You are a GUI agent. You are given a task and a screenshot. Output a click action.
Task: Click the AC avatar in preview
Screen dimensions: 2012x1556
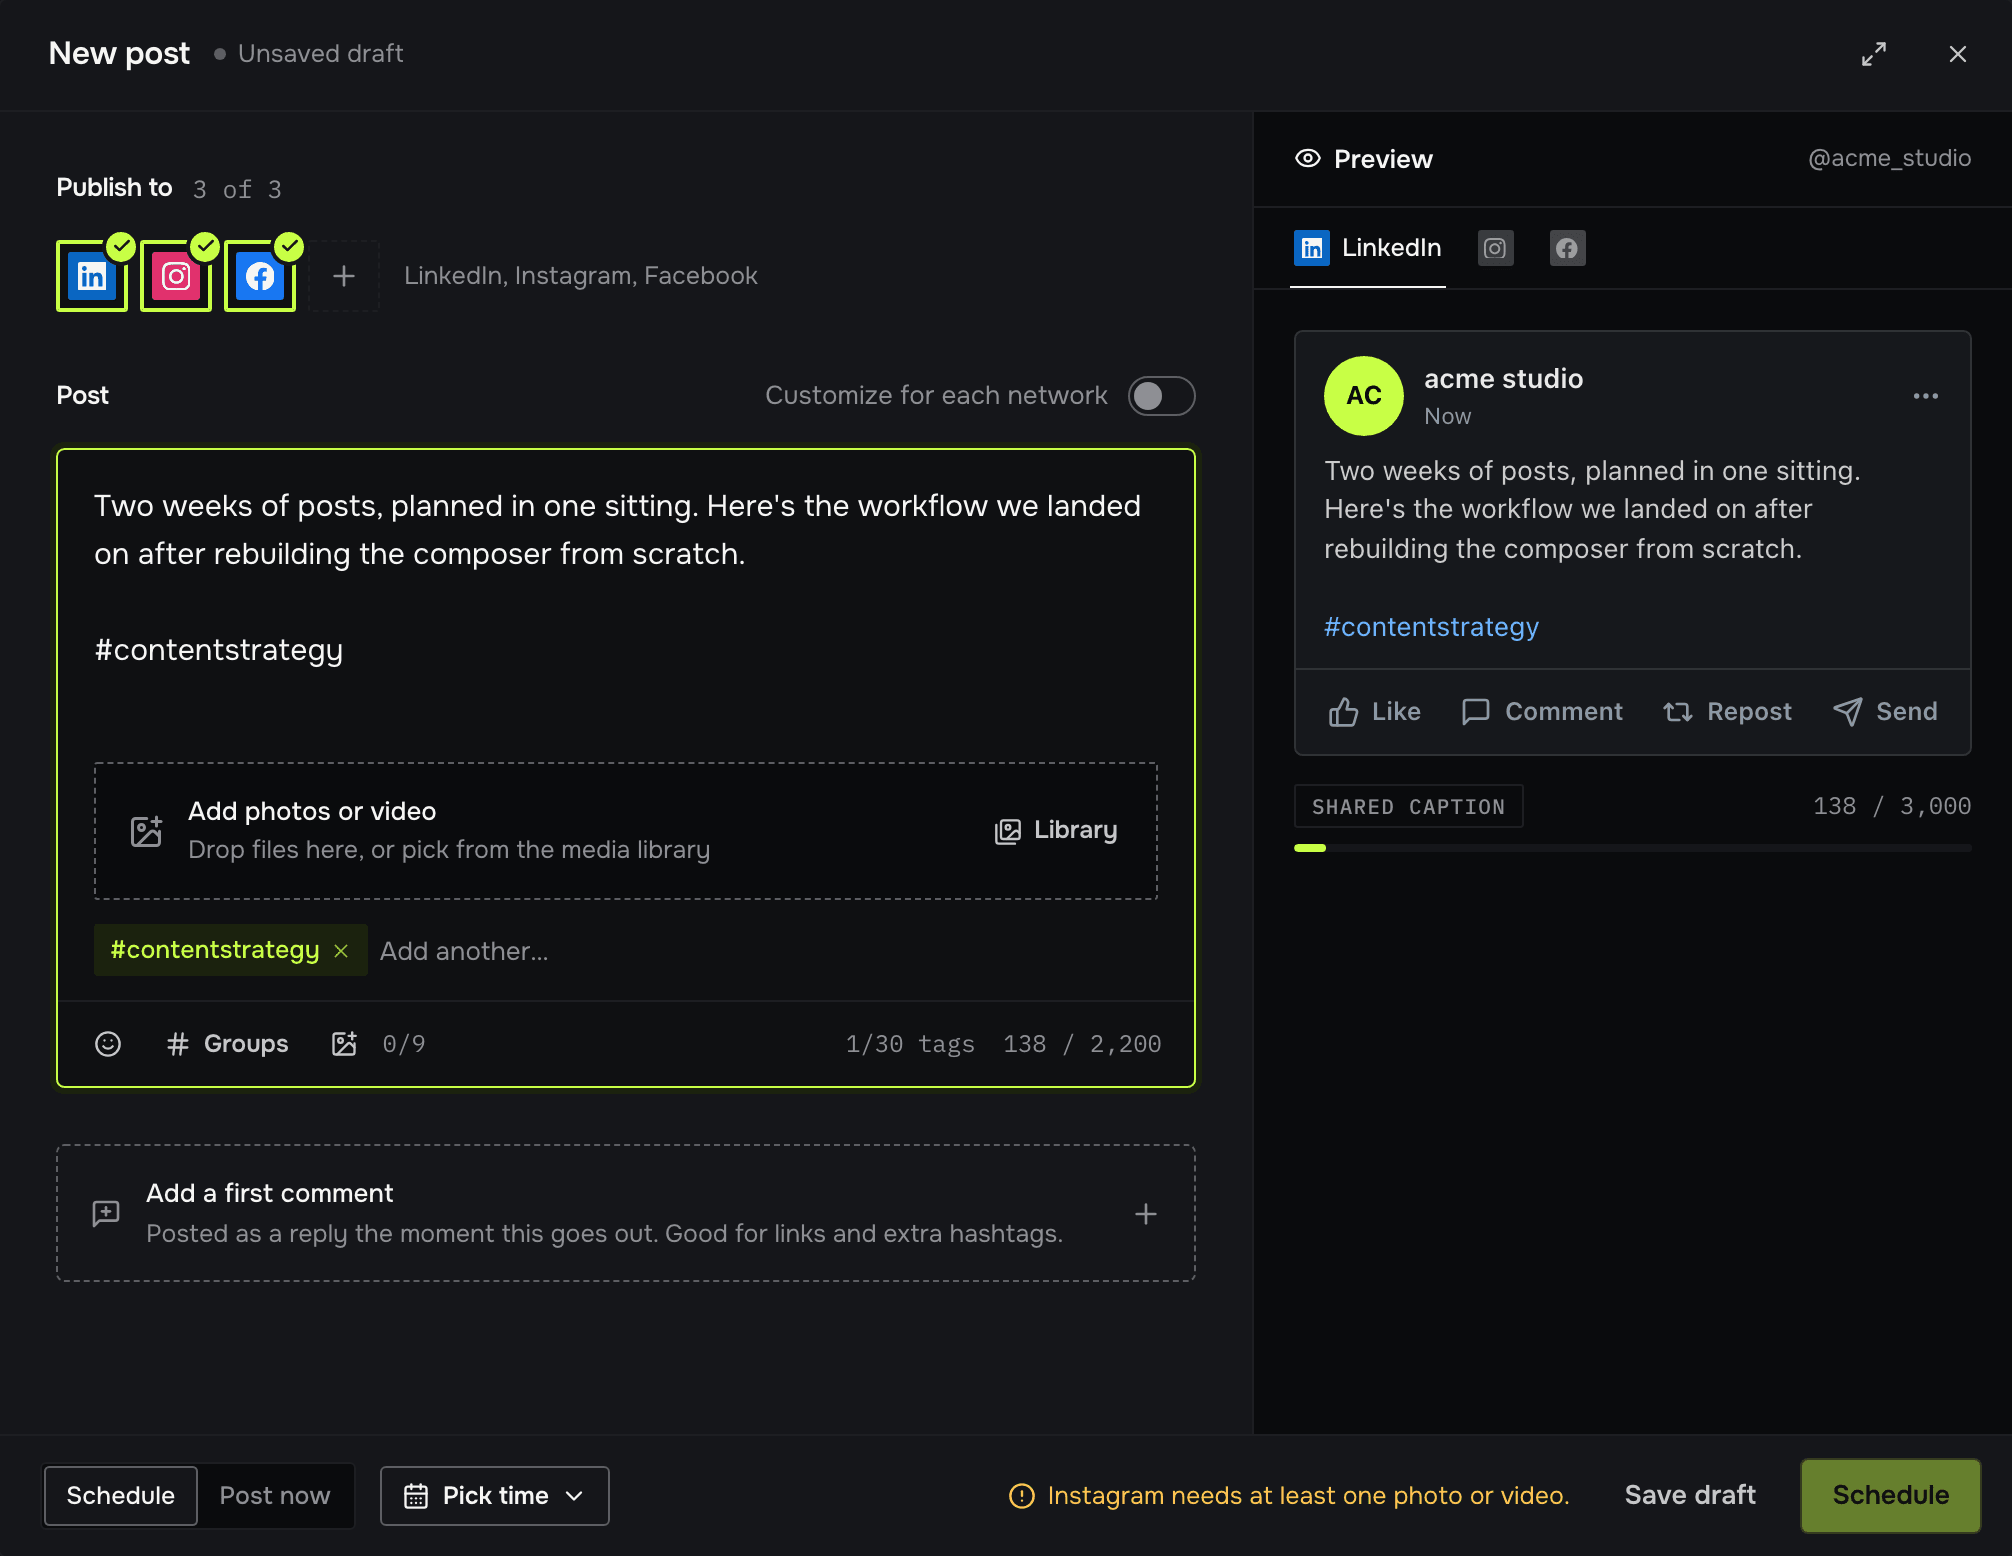1364,396
